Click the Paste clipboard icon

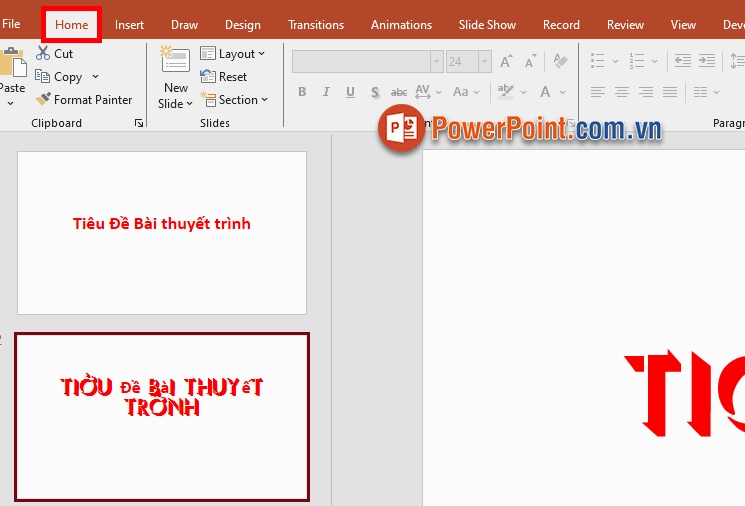point(13,62)
